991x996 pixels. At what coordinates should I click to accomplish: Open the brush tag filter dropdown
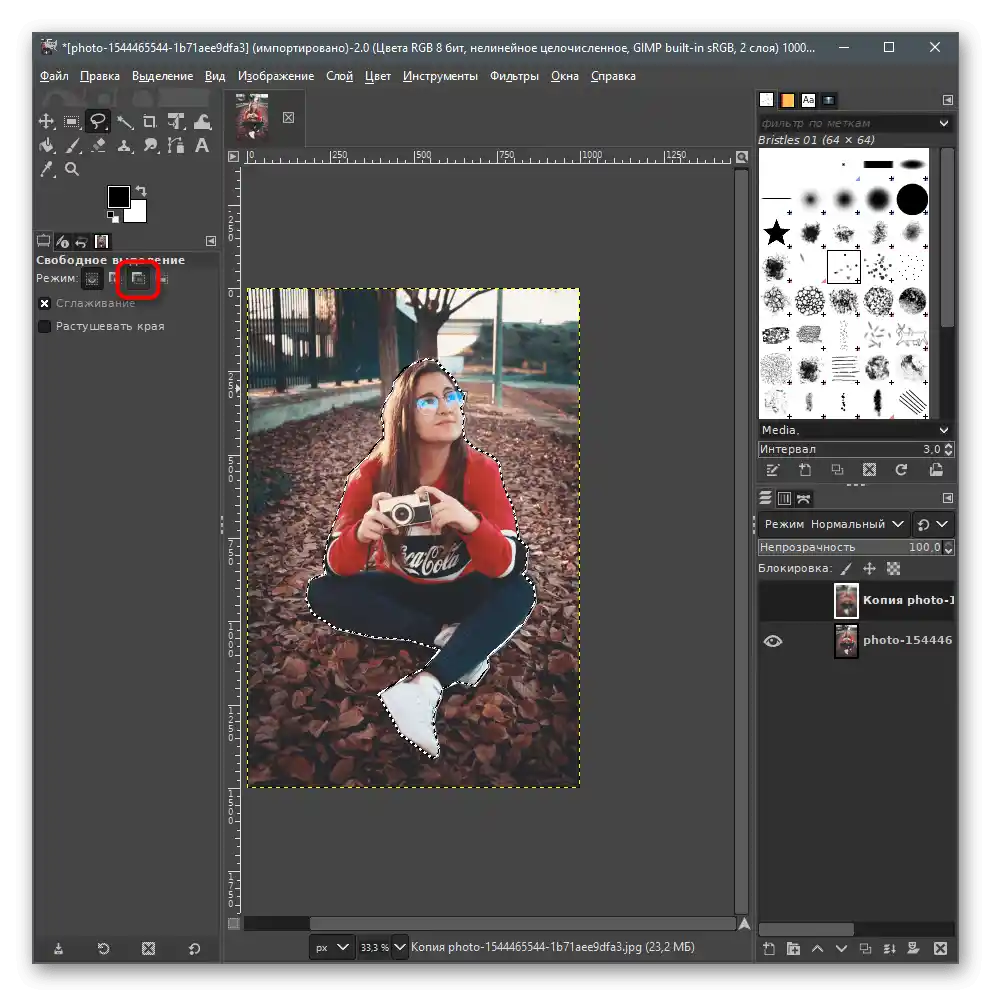point(944,123)
